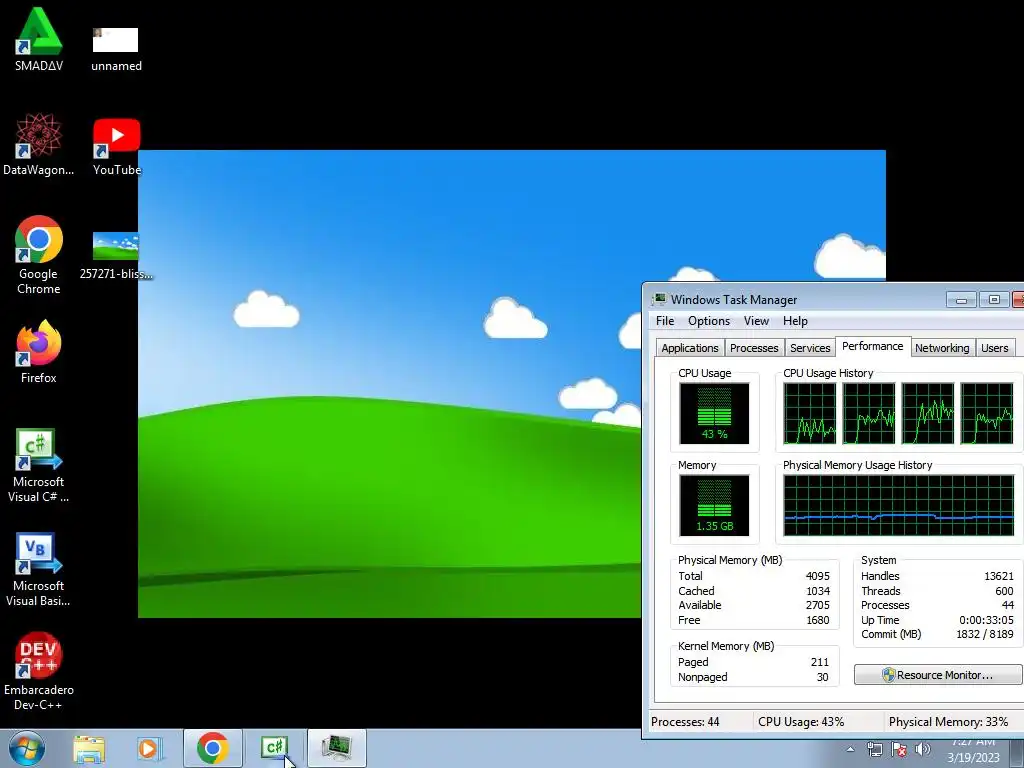Switch to the Processes tab
Viewport: 1024px width, 768px height.
coord(754,348)
